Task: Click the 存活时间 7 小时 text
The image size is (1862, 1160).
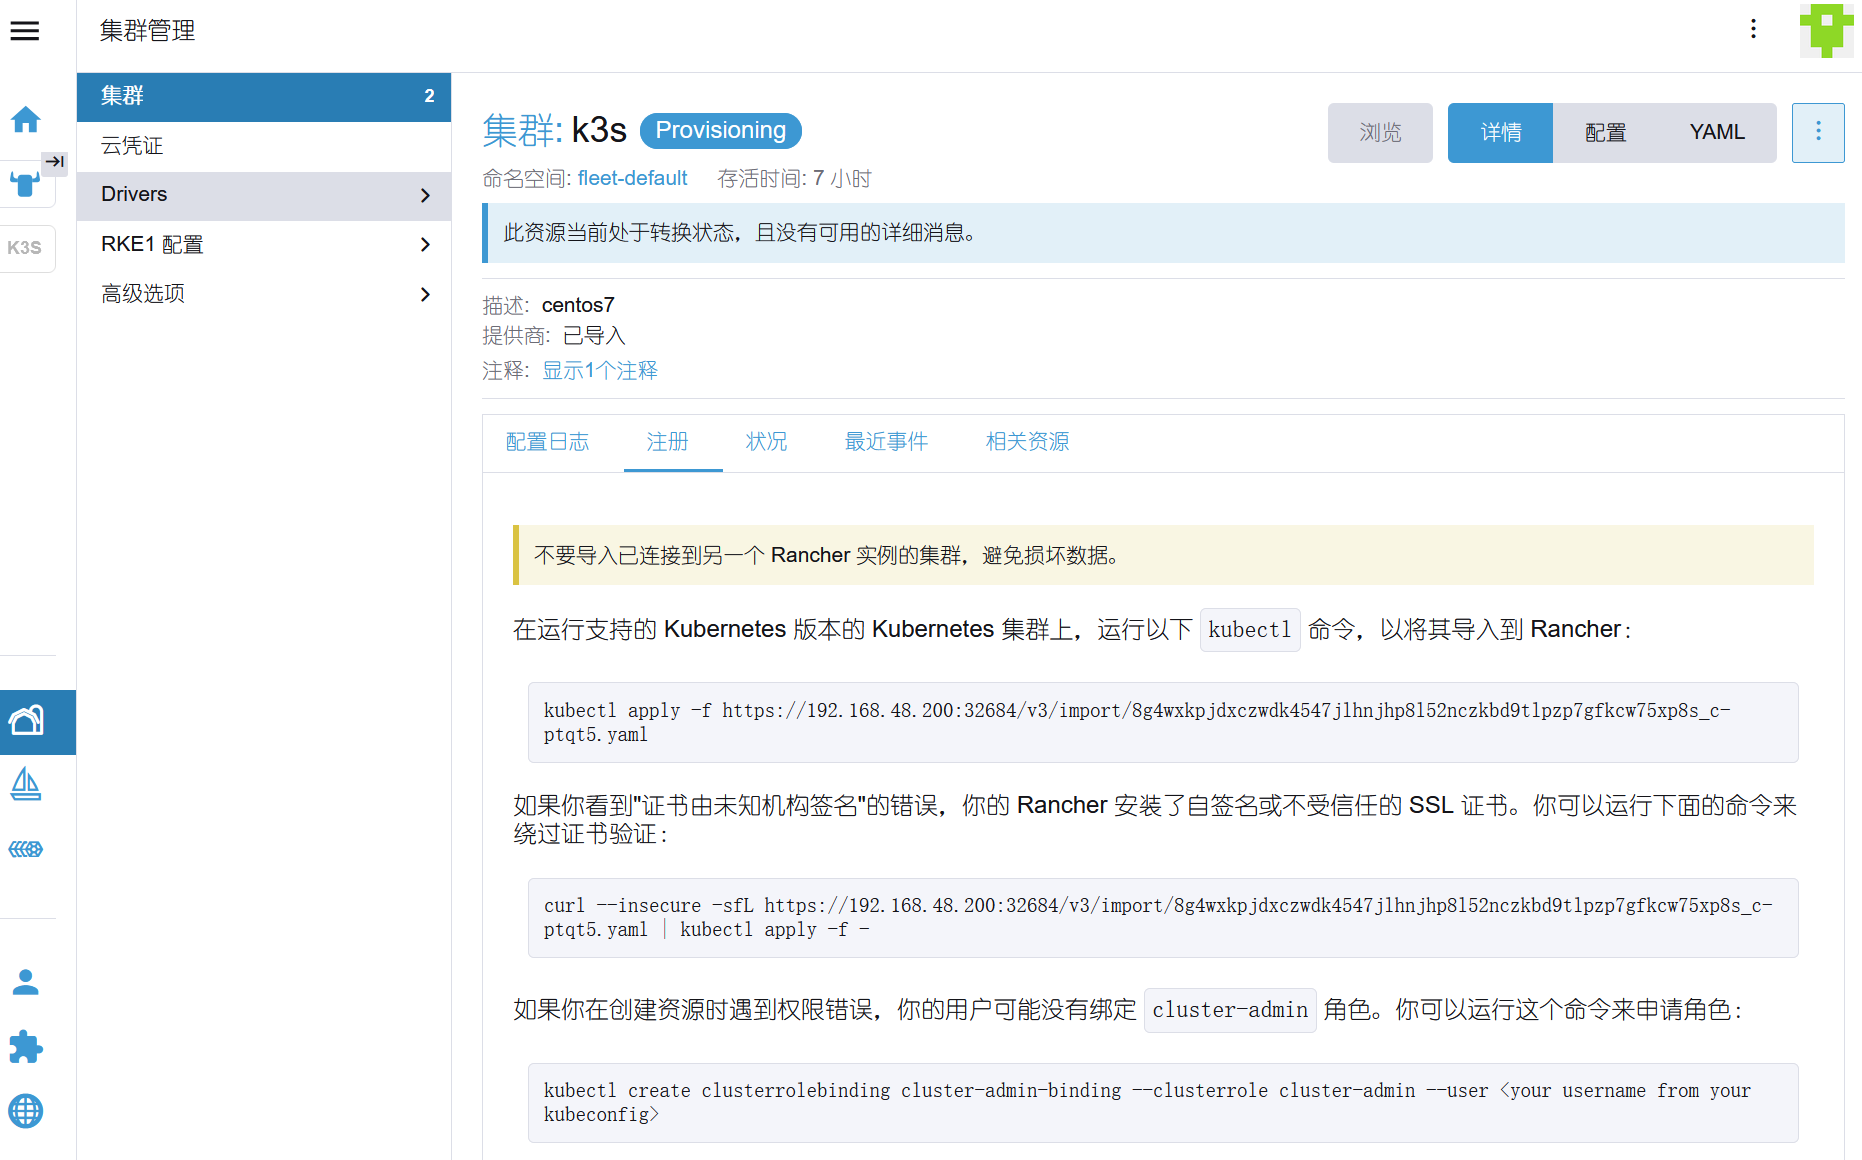Action: tap(794, 178)
